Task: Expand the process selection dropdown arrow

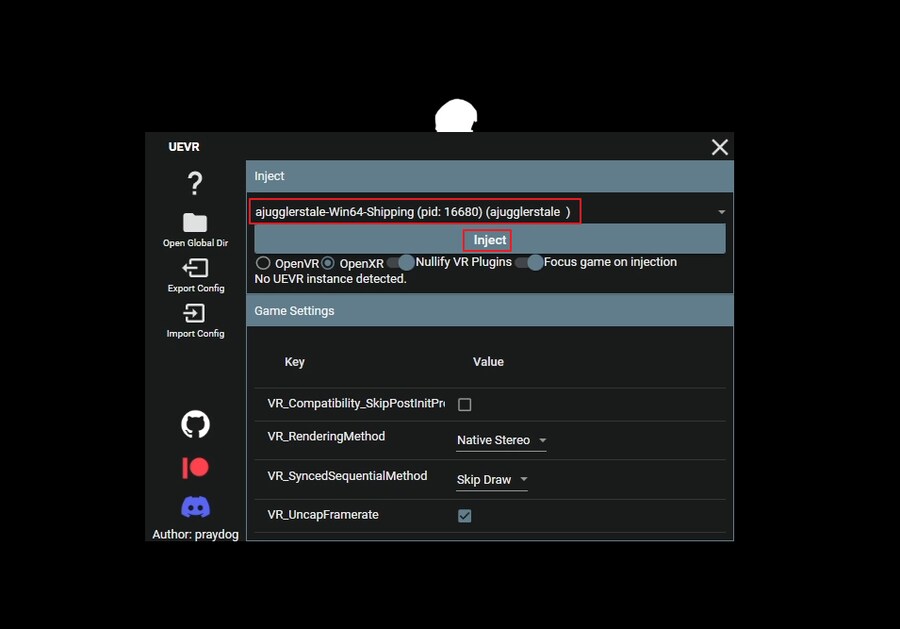Action: pos(721,212)
